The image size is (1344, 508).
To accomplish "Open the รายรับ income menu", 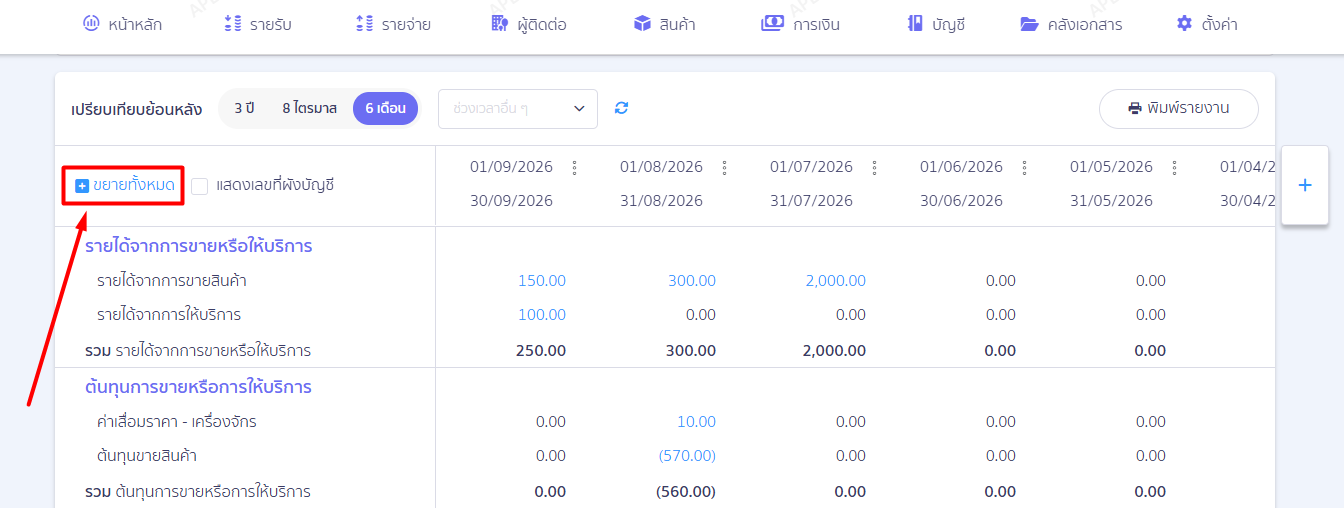I will (258, 24).
